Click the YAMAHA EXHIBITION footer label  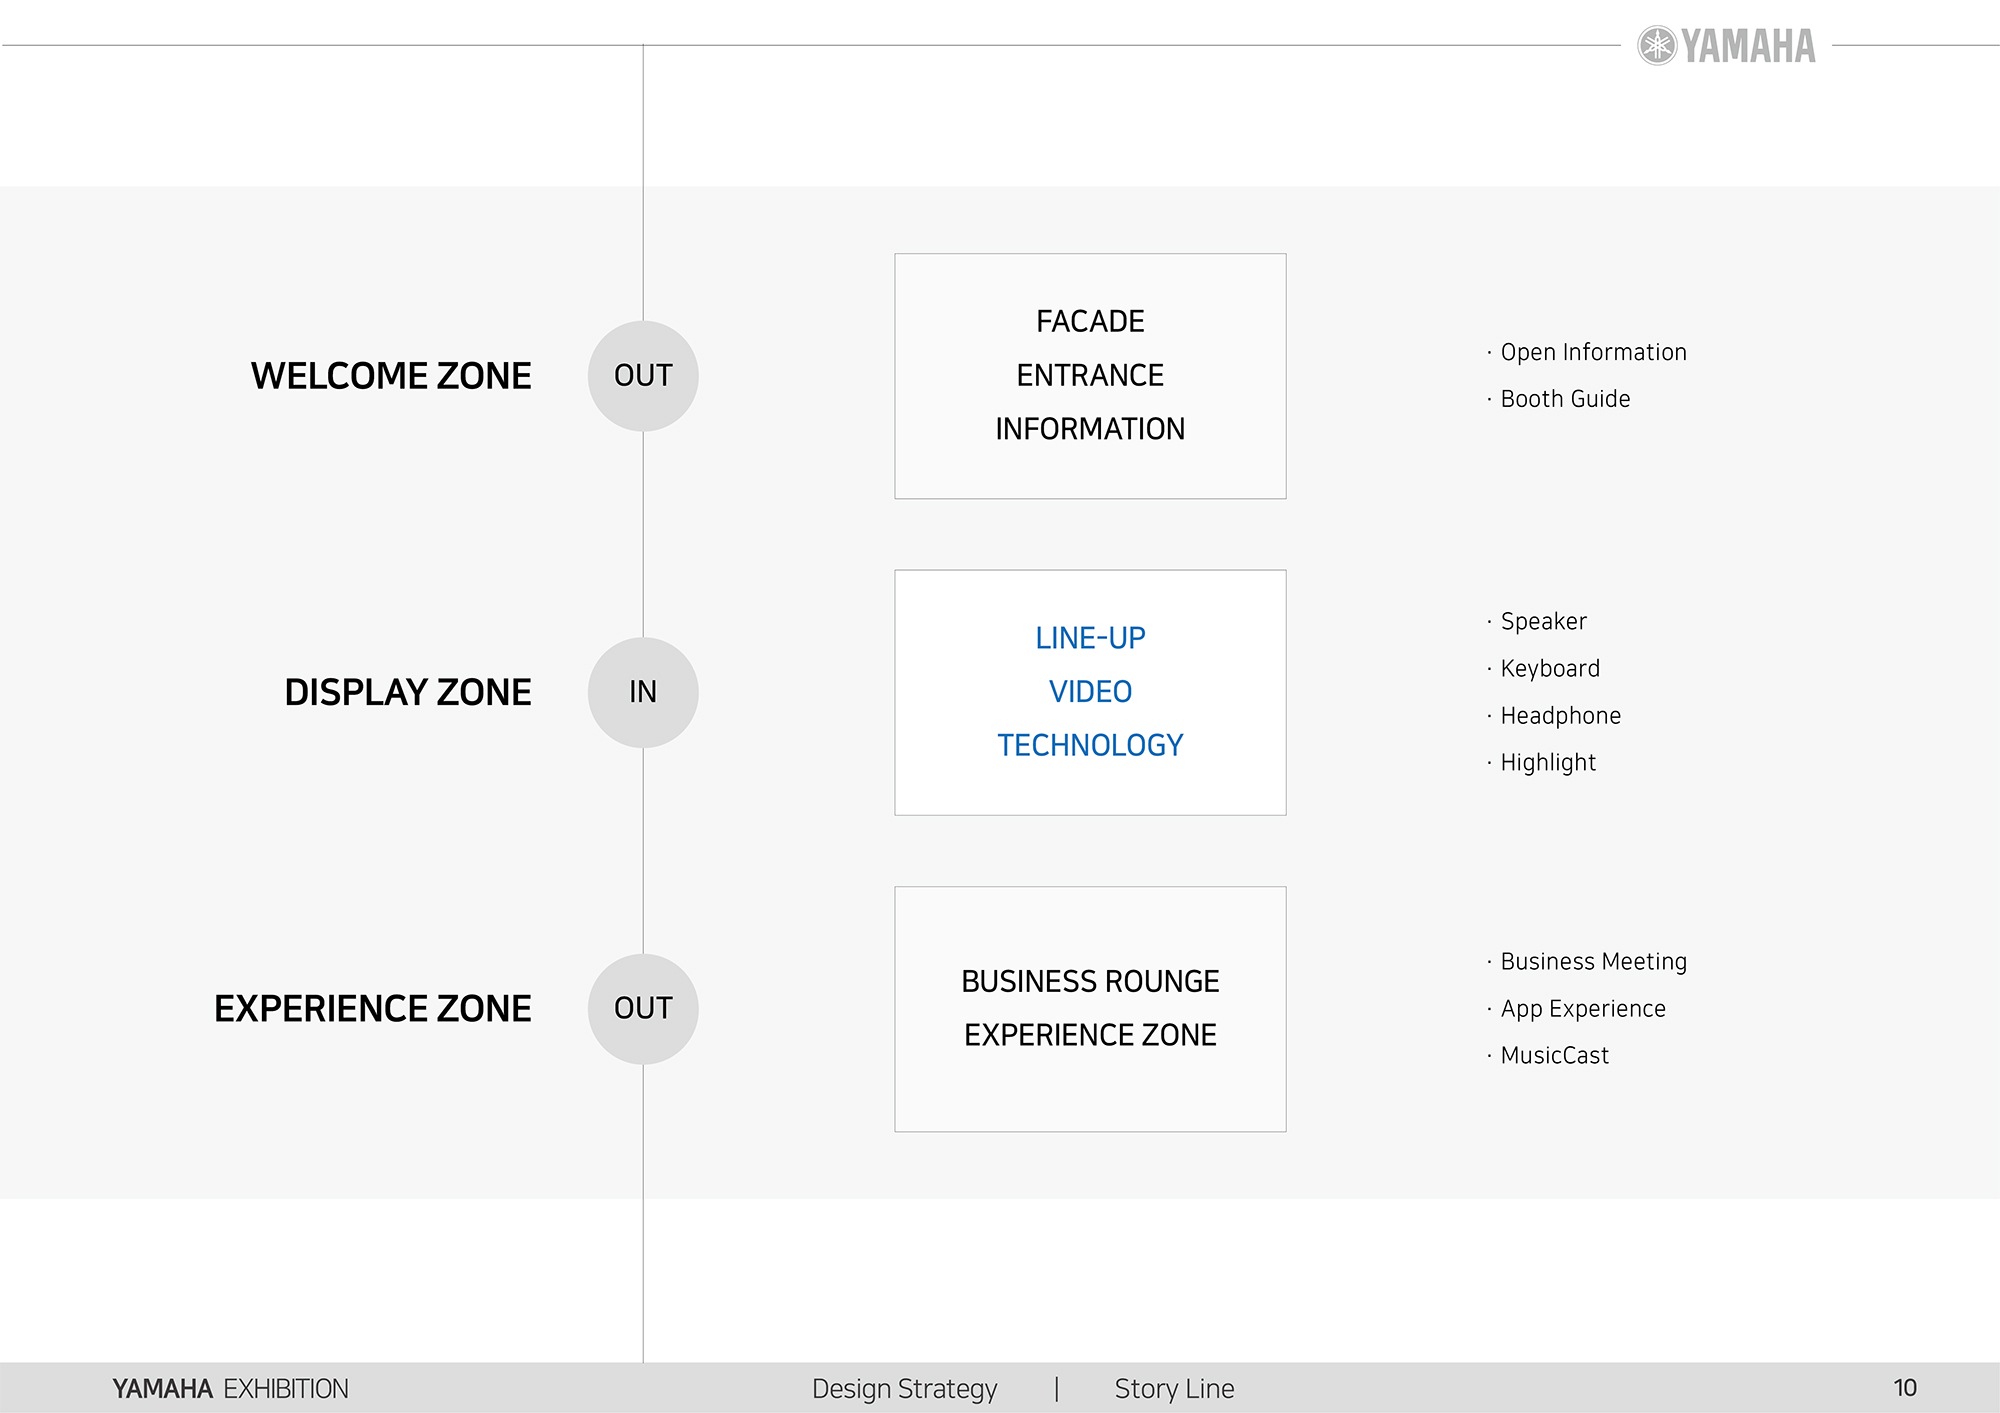(x=230, y=1389)
